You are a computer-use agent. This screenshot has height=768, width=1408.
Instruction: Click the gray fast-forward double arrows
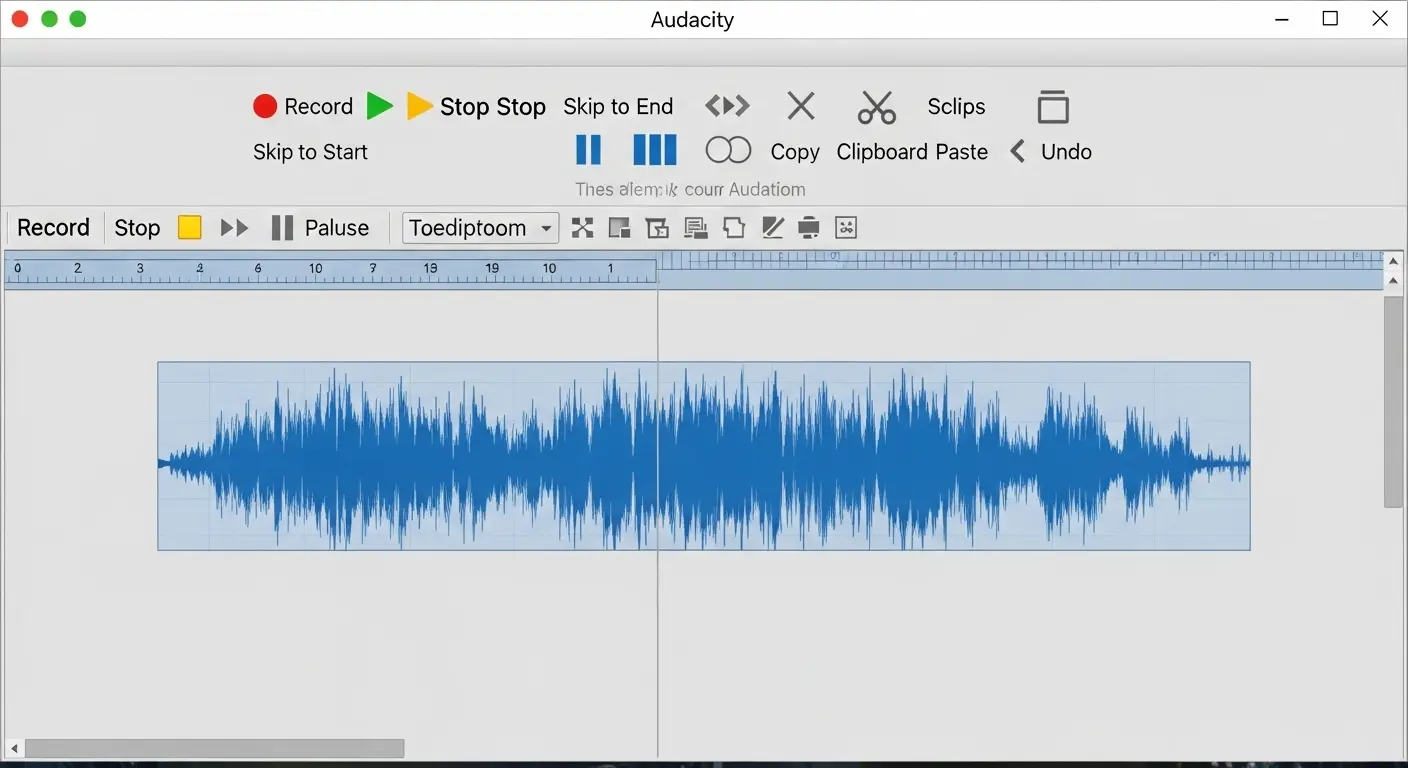(234, 228)
